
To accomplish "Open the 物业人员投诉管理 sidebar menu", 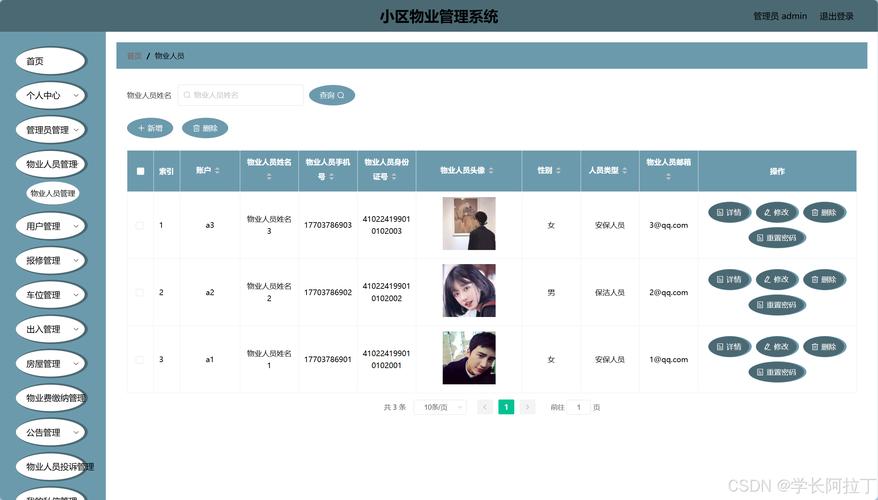I will tap(50, 467).
